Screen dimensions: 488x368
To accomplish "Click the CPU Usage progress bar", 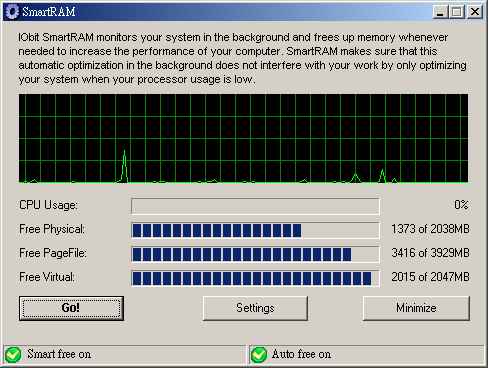I will pyautogui.click(x=255, y=206).
